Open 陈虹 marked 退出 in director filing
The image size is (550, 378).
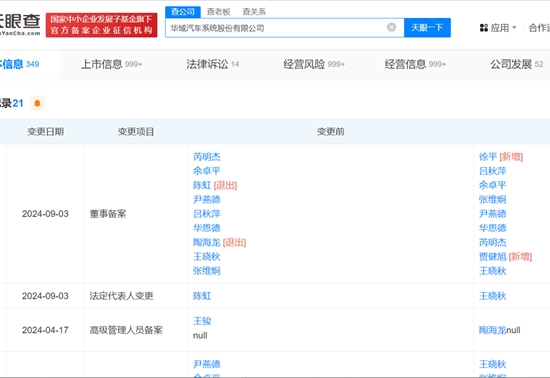pyautogui.click(x=202, y=185)
